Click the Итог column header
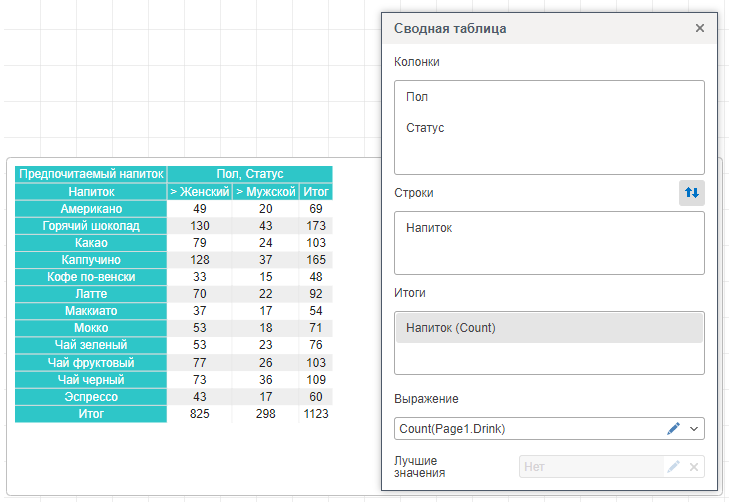Screen dimensions: 729x502 coord(315,191)
